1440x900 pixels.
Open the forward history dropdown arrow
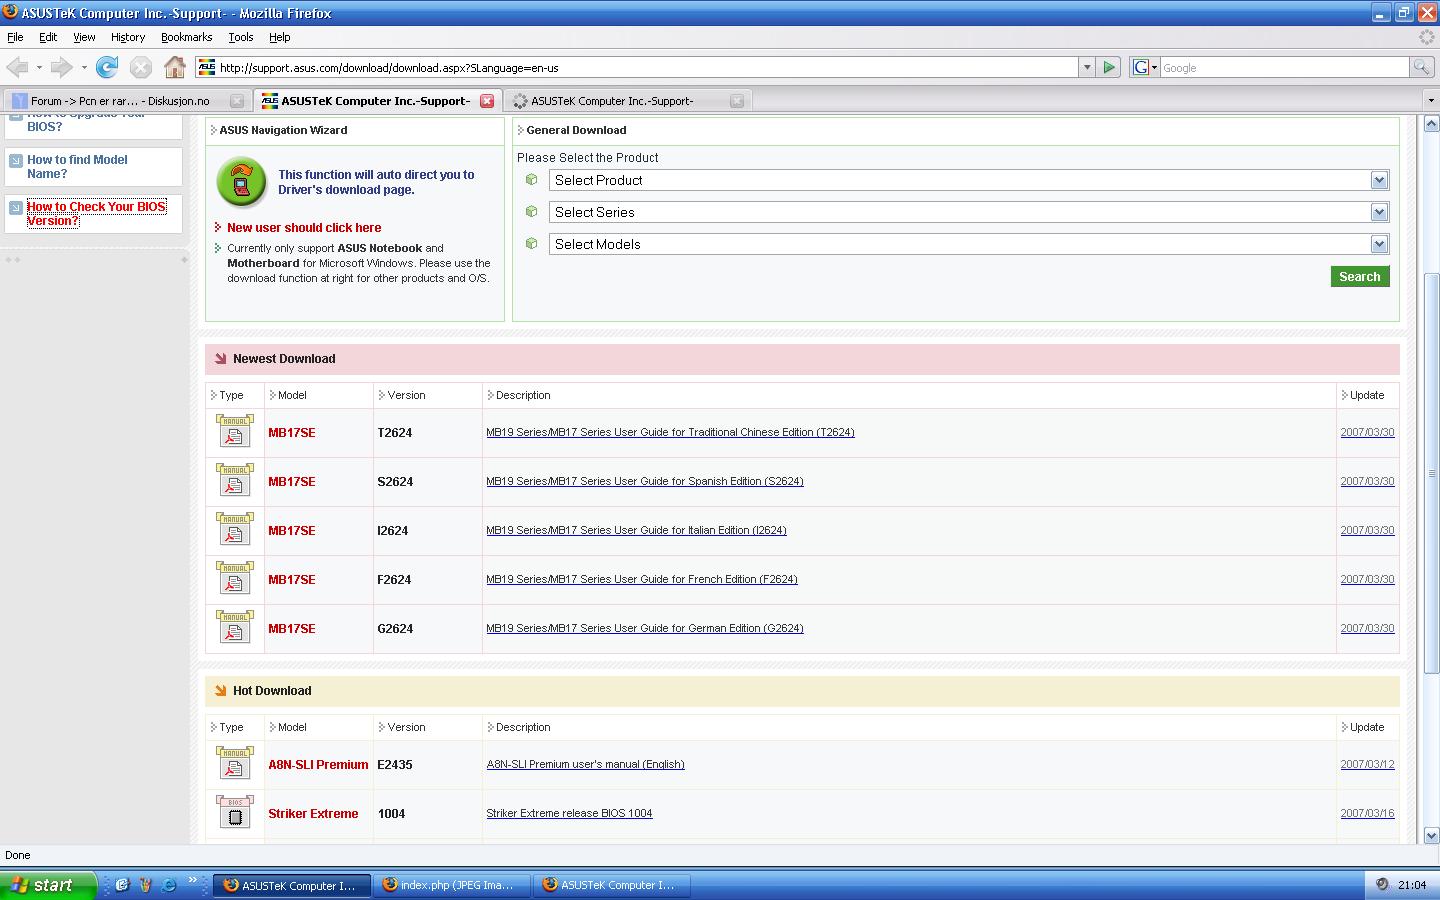pos(84,68)
